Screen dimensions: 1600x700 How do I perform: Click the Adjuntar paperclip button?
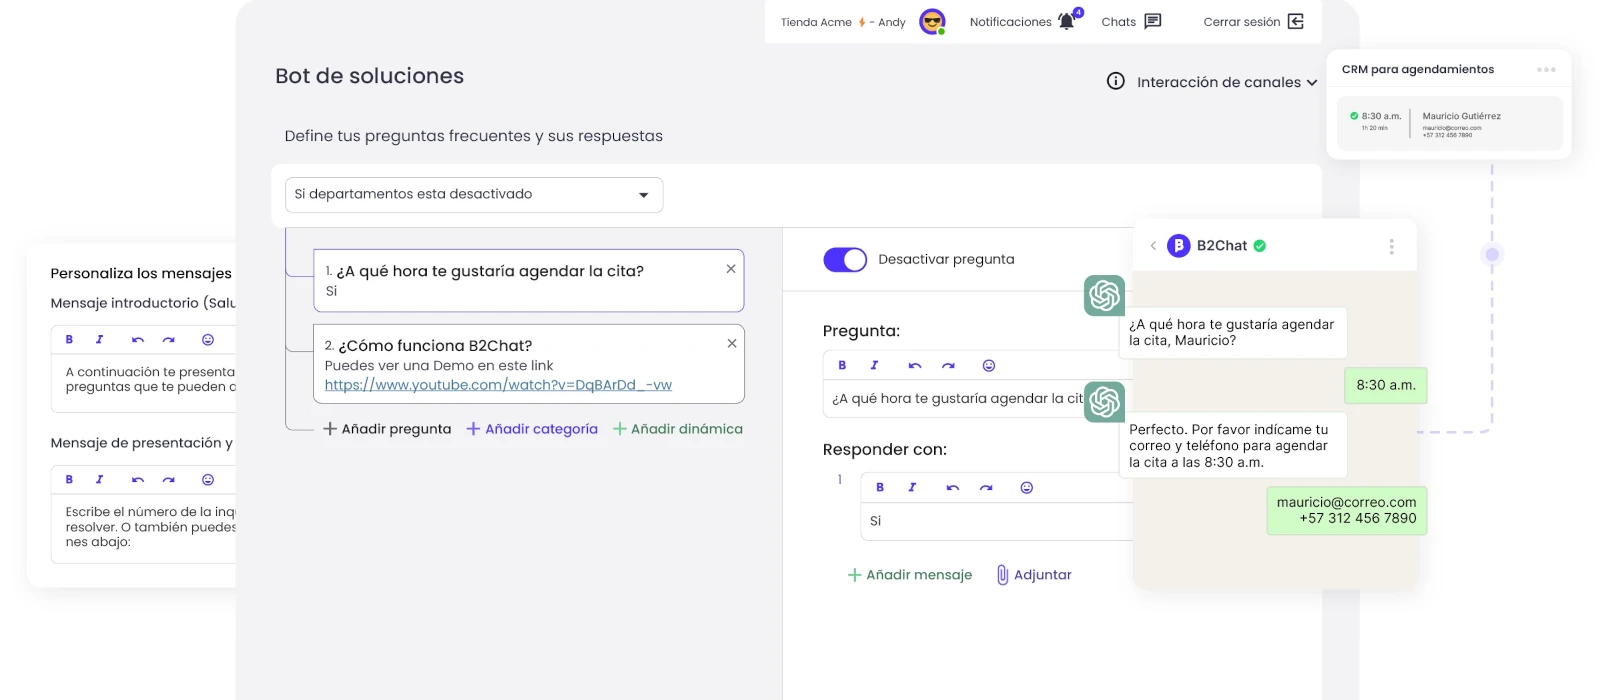coord(1034,575)
